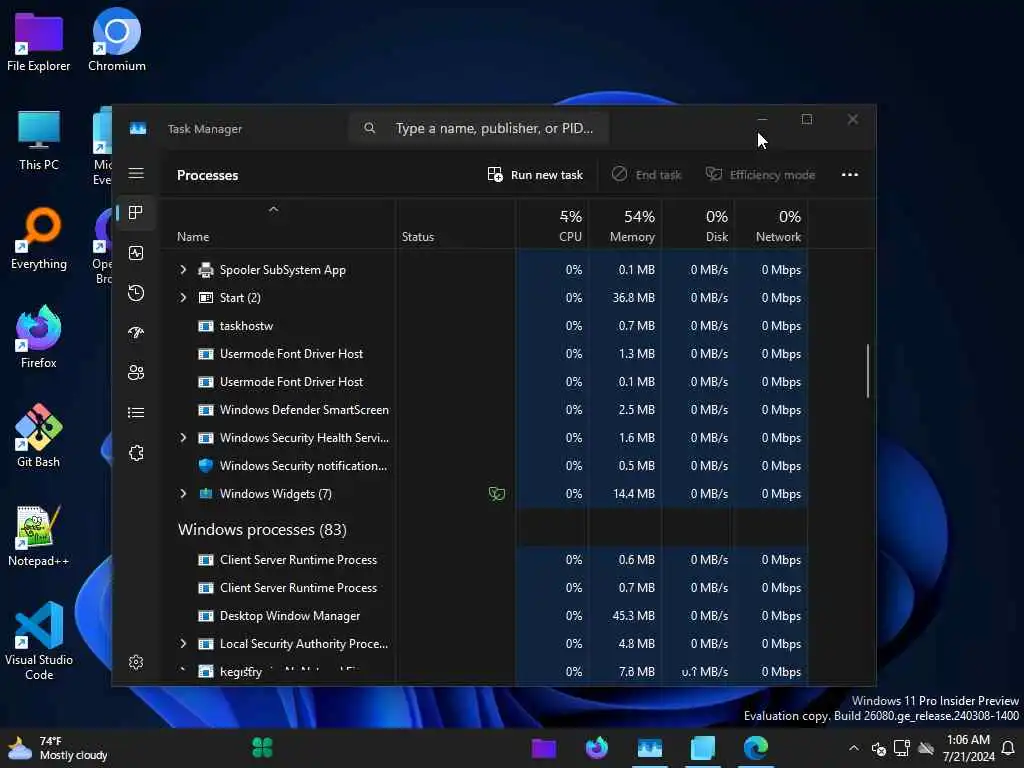Click the Spooler SubSystem App printer icon
The height and width of the screenshot is (768, 1024).
click(206, 270)
